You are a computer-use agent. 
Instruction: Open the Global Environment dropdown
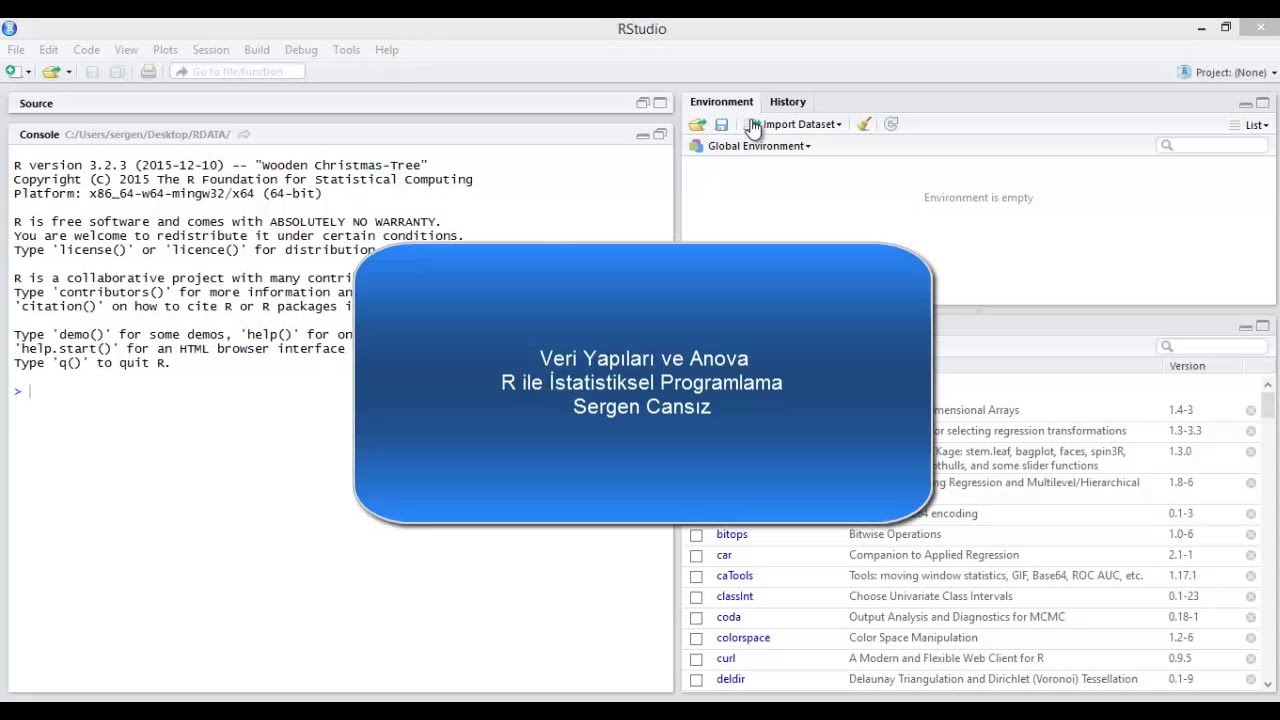point(759,146)
